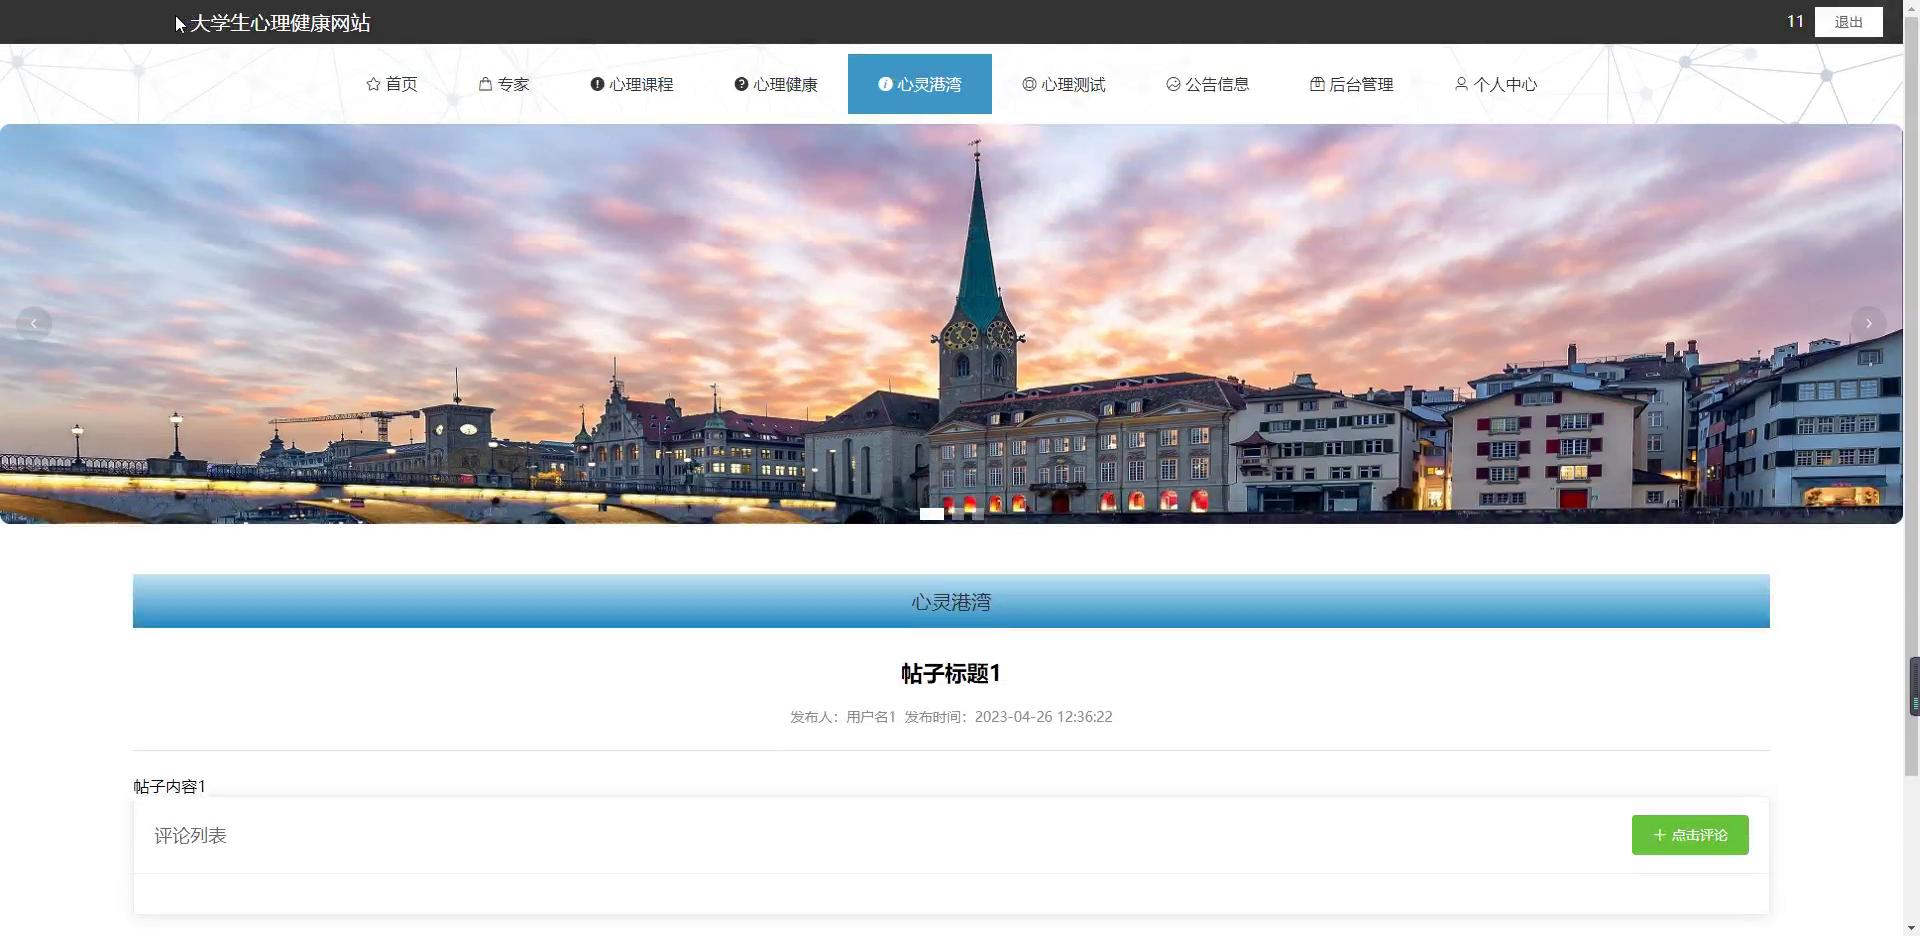Image resolution: width=1920 pixels, height=936 pixels.
Task: Click the plus icon in 点击评论
Action: [1659, 835]
